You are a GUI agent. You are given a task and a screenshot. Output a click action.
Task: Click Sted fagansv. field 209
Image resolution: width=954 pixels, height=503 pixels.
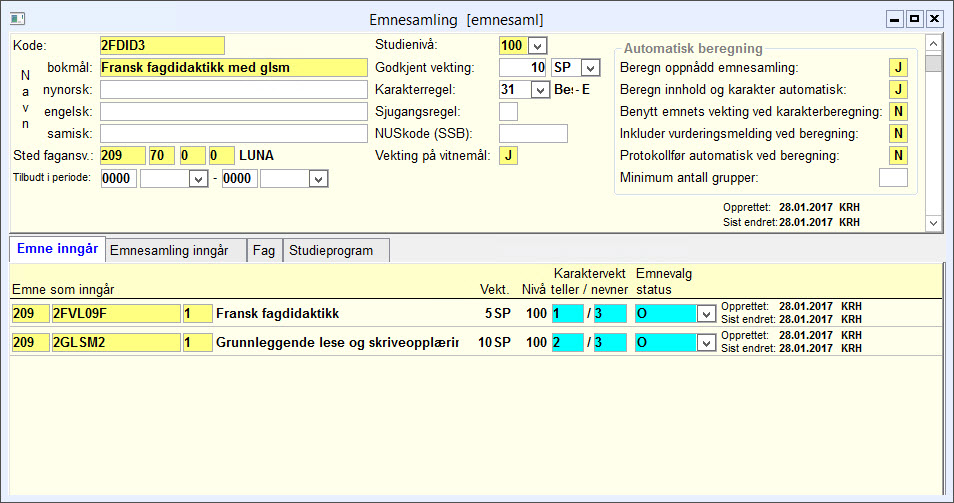122,155
